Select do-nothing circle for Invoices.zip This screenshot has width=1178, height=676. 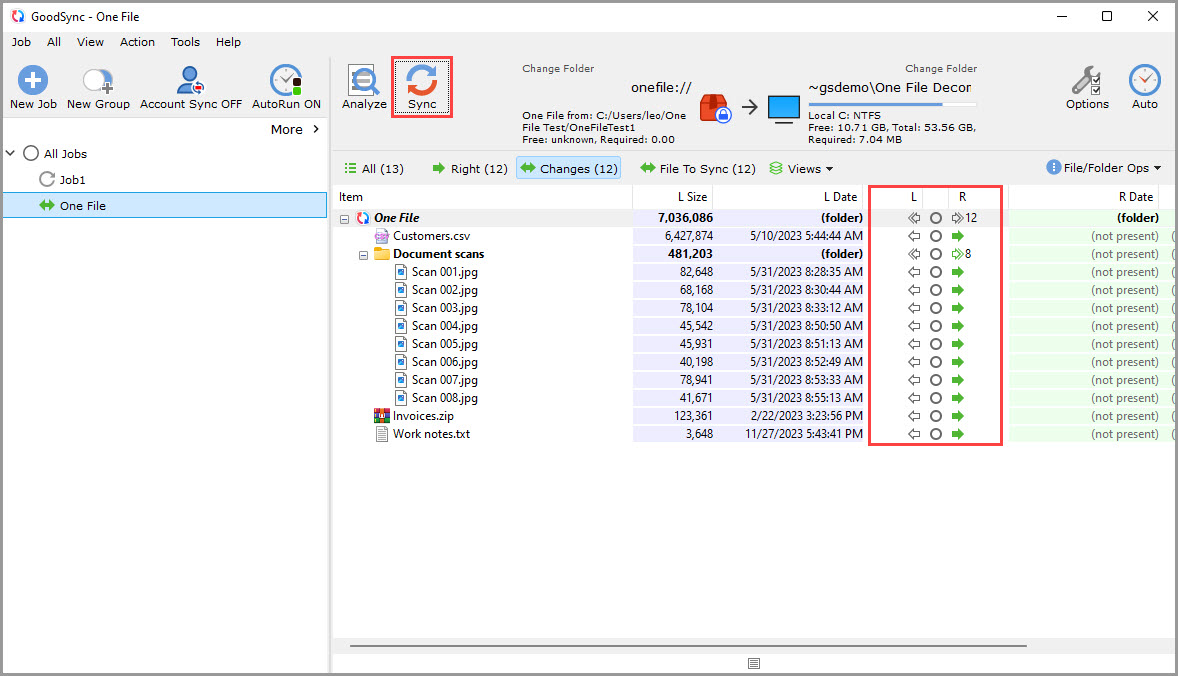point(935,416)
